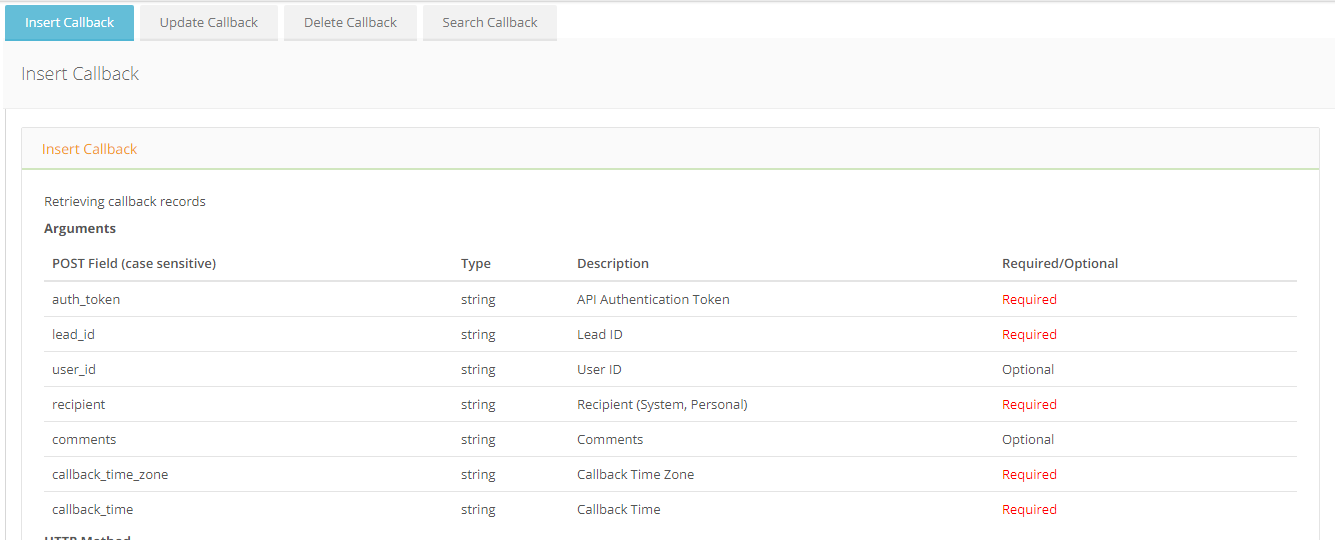
Task: Click the POST Field column header
Action: tap(134, 264)
